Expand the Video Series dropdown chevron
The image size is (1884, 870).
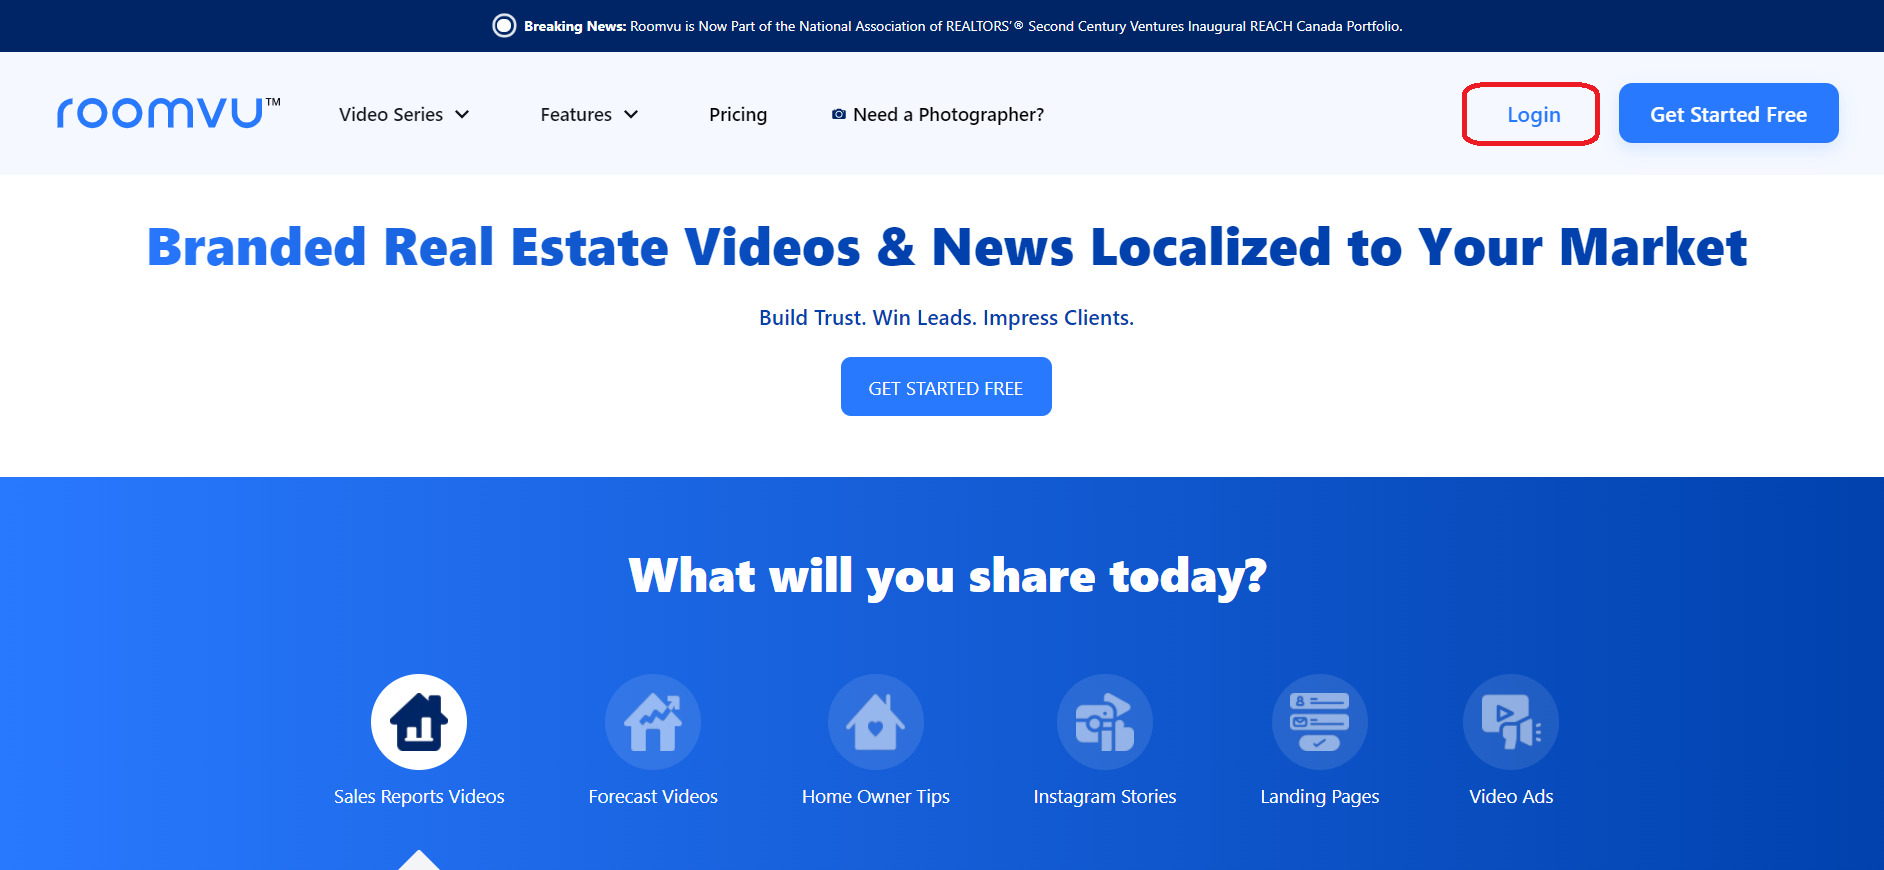coord(462,115)
